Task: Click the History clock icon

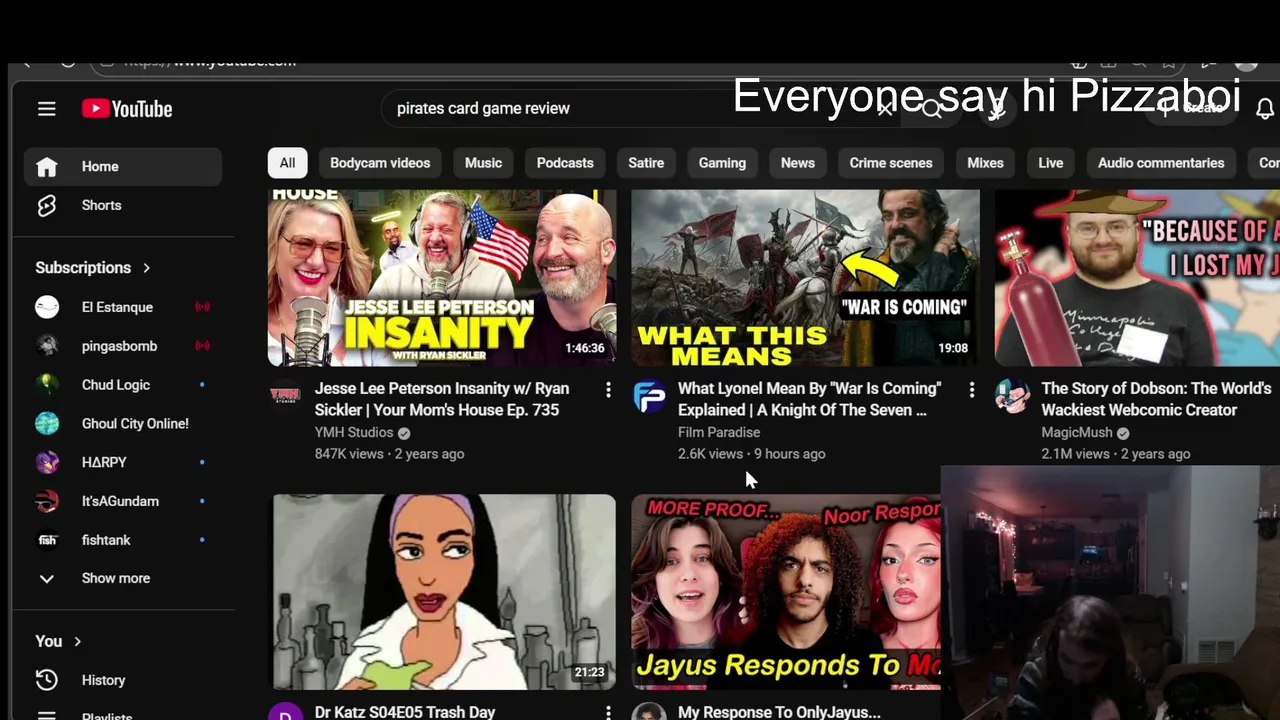Action: tap(47, 680)
